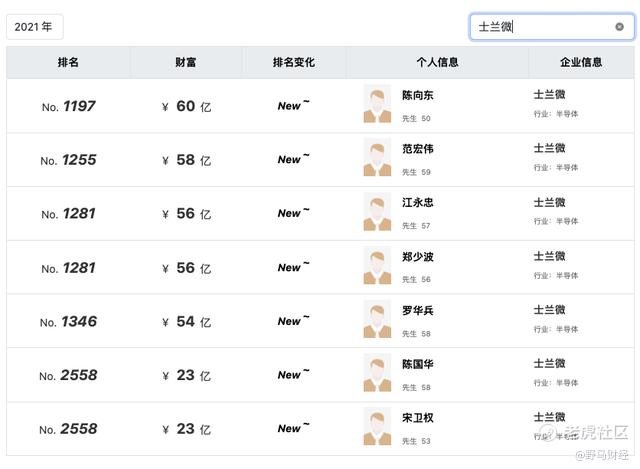Click 范宏伟's avatar picture
This screenshot has height=469, width=640.
[377, 159]
